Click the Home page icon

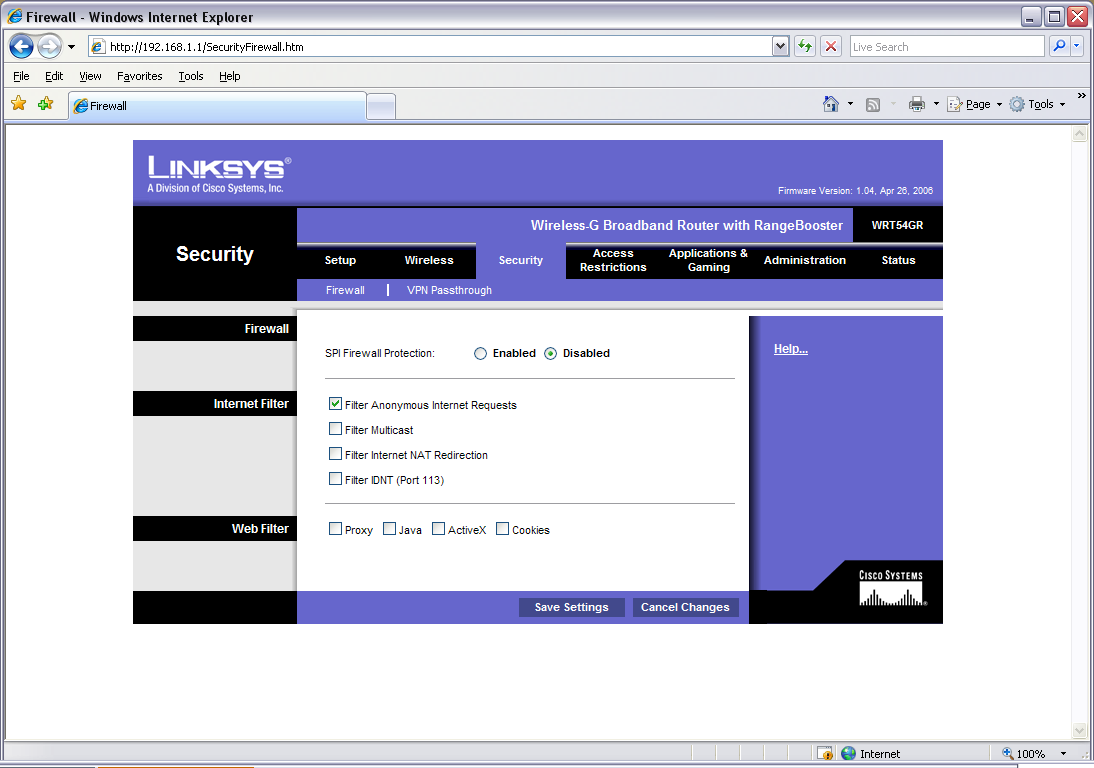point(830,104)
